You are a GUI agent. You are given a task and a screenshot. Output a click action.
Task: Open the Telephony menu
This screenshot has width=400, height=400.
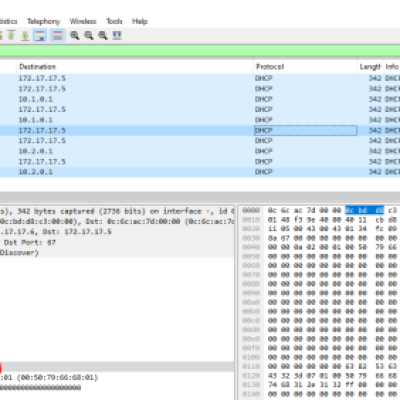click(x=44, y=21)
